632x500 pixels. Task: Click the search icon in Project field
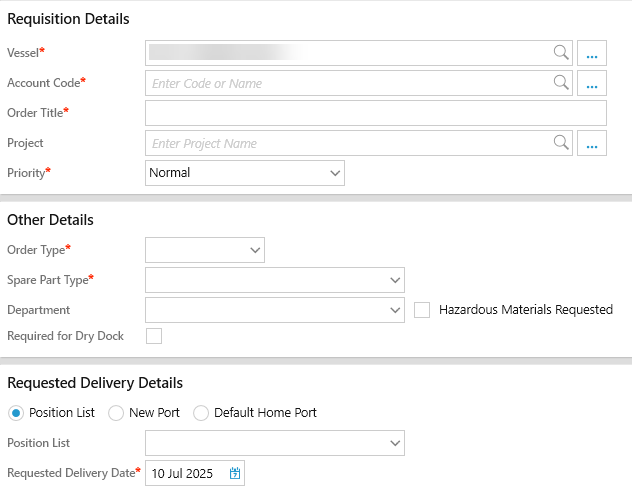coord(562,143)
